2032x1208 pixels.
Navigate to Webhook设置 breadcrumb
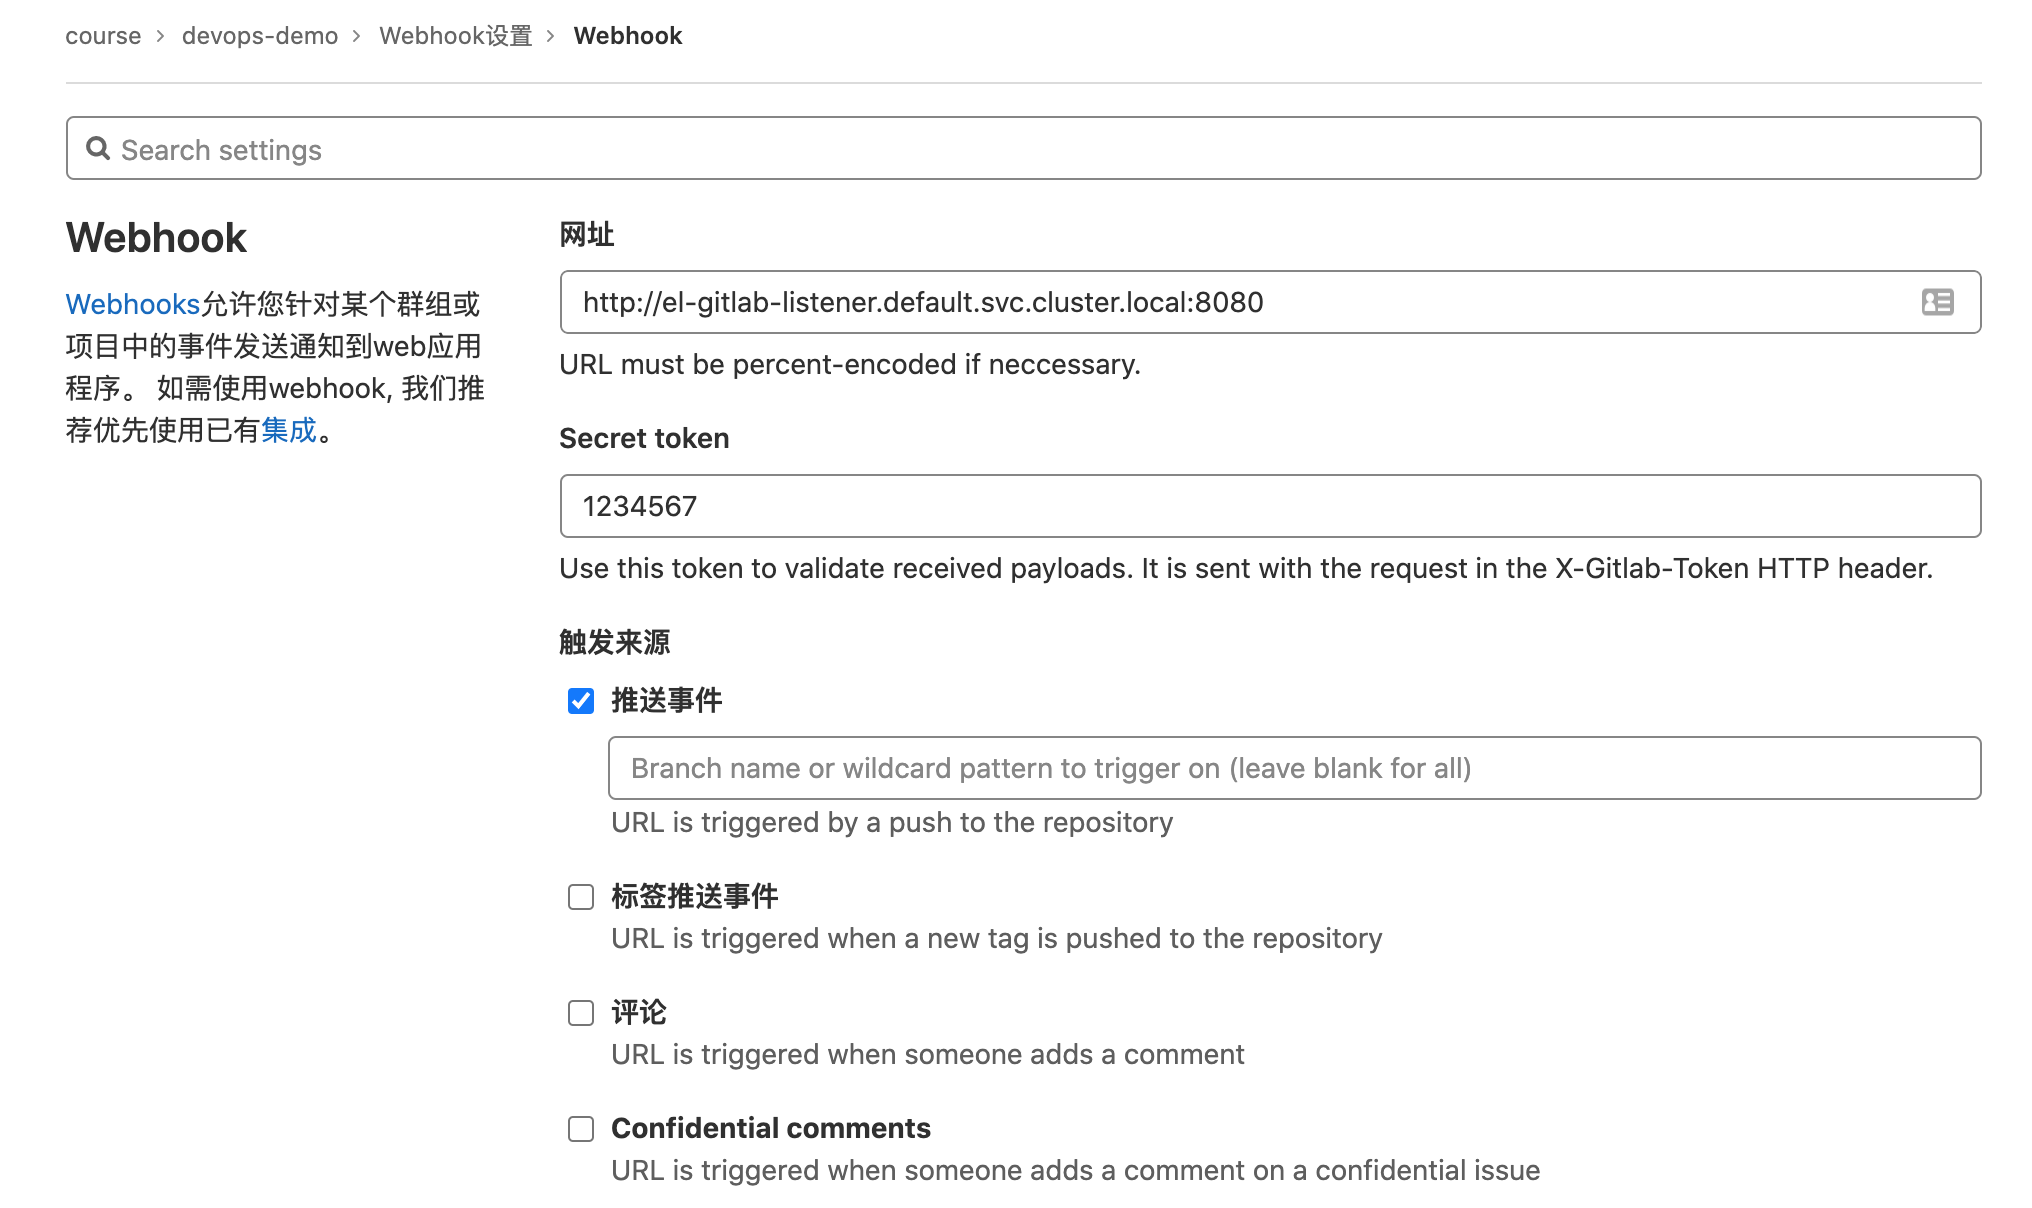point(456,36)
